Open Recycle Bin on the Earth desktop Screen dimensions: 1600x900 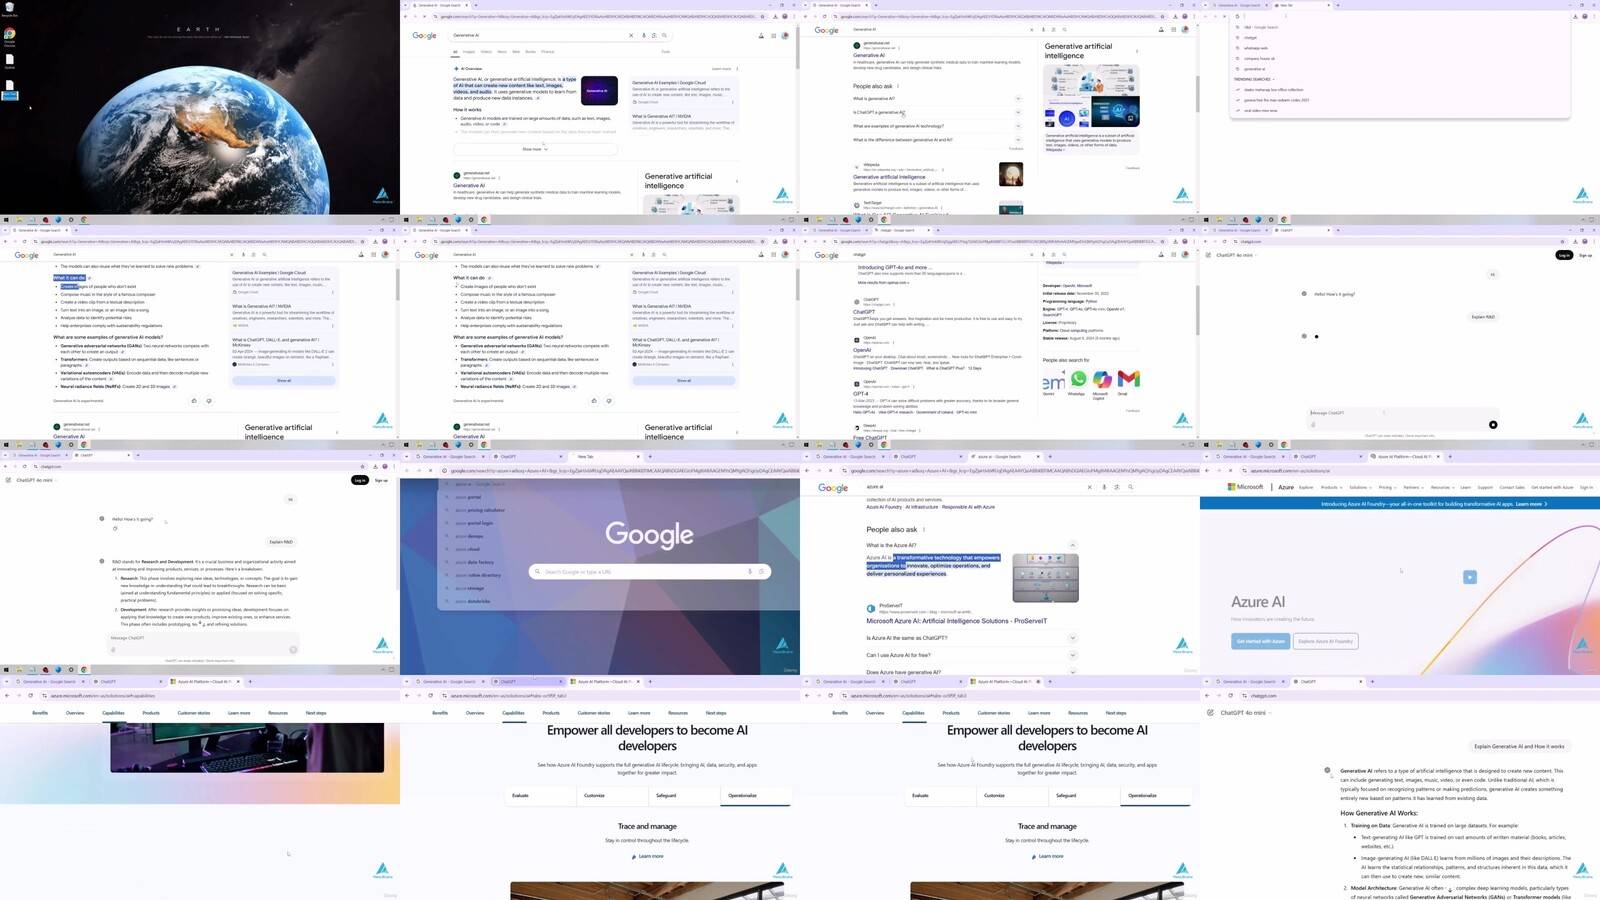tap(9, 9)
